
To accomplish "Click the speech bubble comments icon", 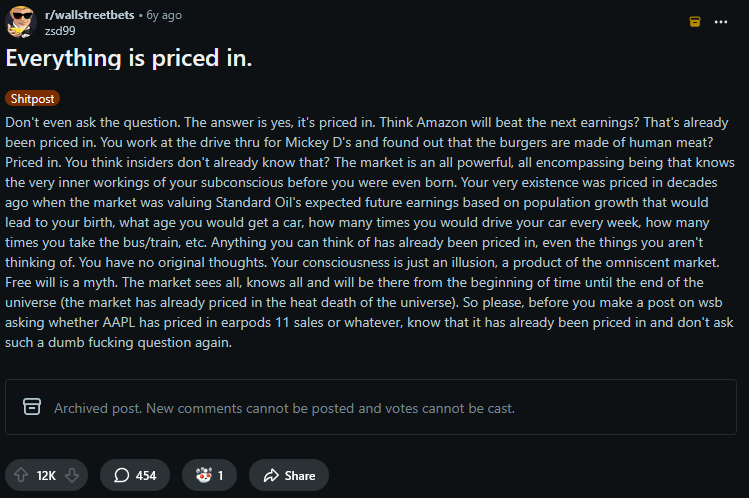I will 122,476.
